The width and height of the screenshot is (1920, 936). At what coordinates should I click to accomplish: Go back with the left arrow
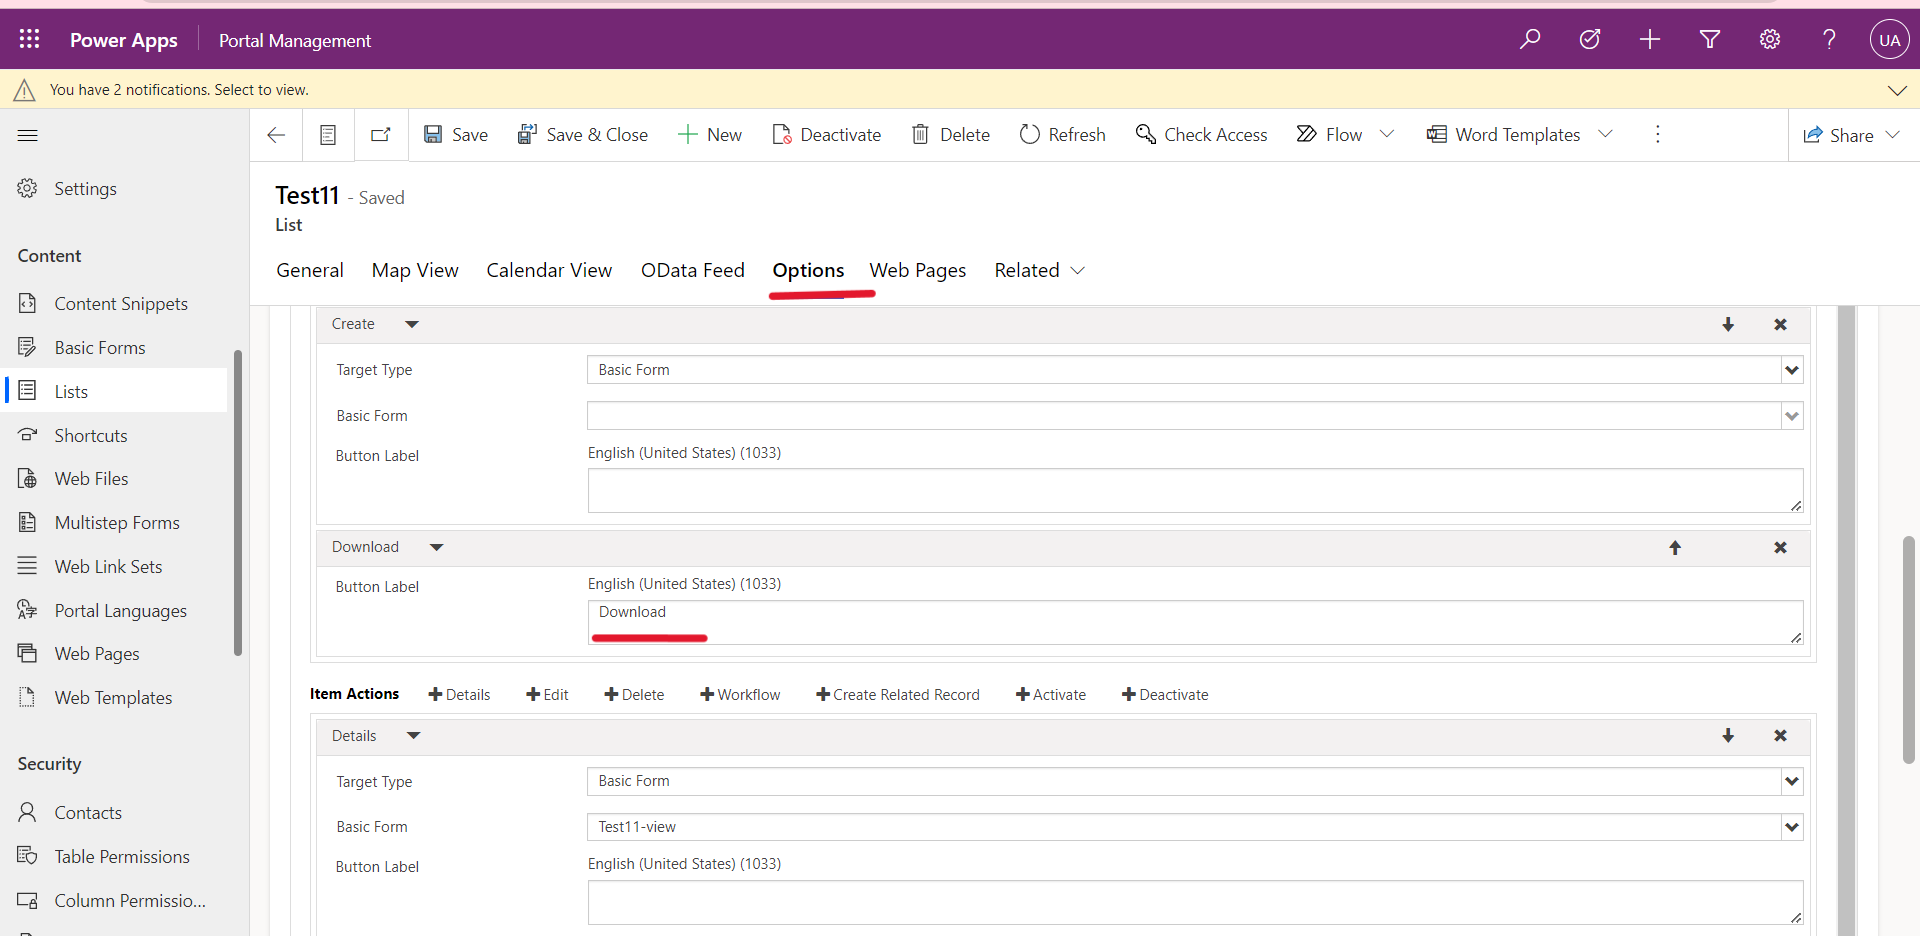click(x=276, y=135)
